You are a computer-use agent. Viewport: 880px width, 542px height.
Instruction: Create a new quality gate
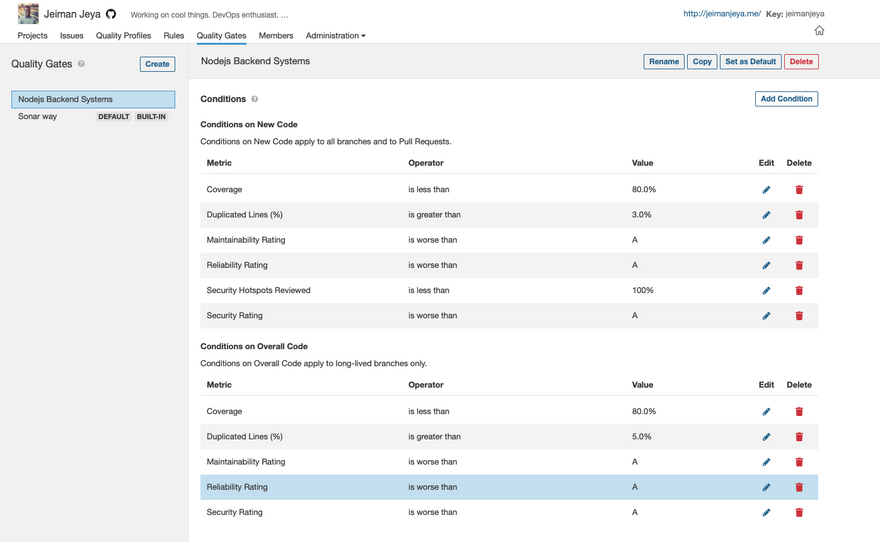pyautogui.click(x=157, y=64)
